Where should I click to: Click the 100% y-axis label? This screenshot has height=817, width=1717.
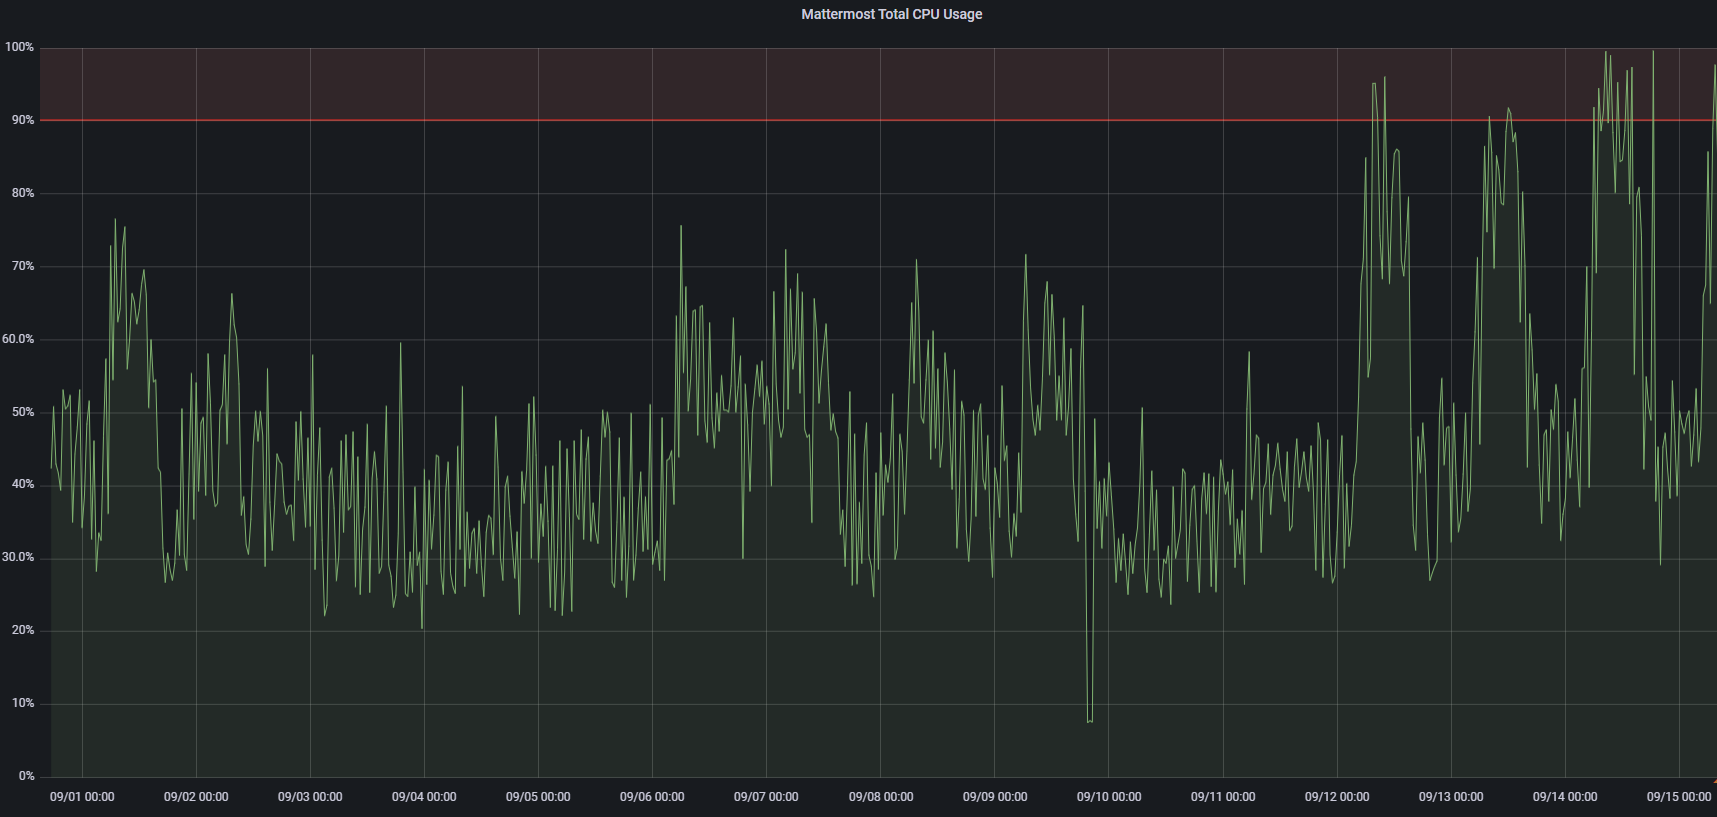pos(19,47)
